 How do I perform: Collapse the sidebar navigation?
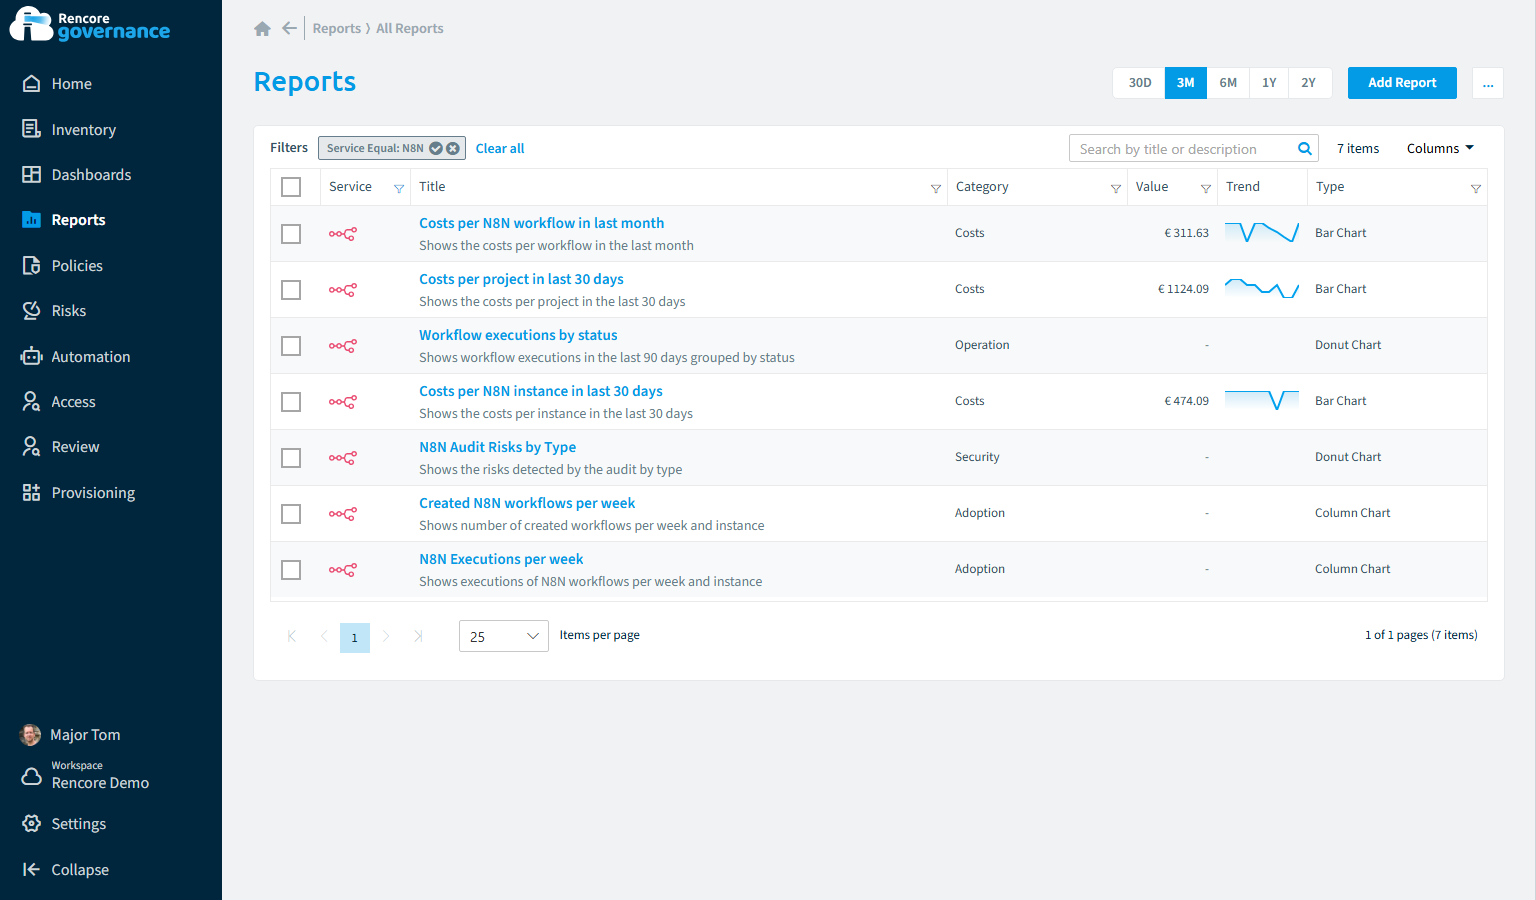pyautogui.click(x=66, y=870)
